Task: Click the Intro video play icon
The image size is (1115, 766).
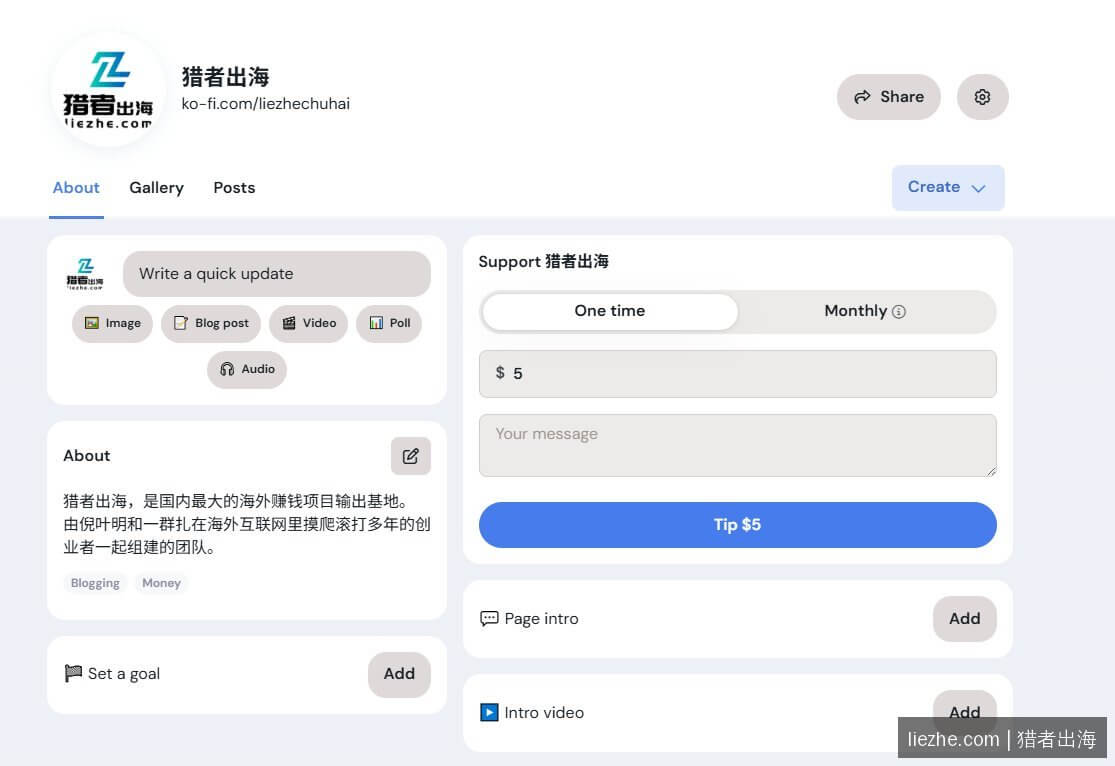Action: [x=489, y=712]
